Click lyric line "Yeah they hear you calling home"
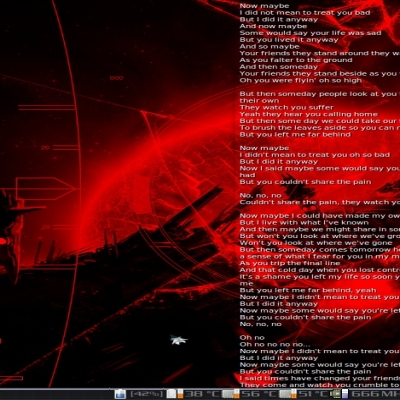The height and width of the screenshot is (400, 400). click(x=308, y=114)
